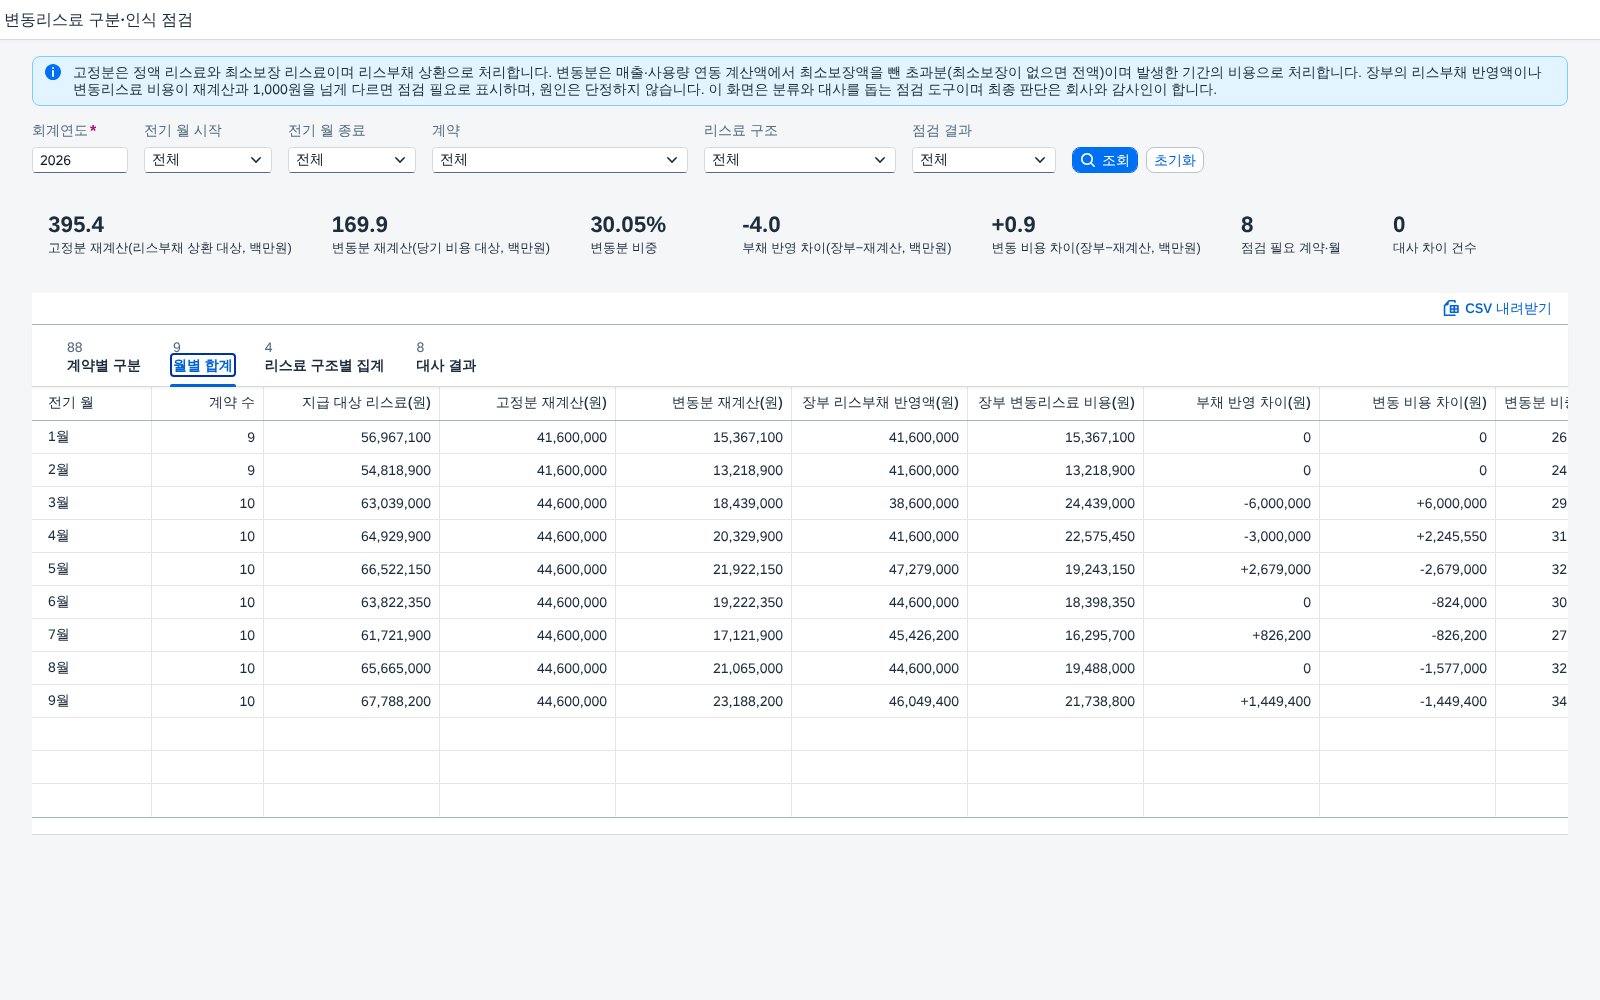This screenshot has height=1000, width=1600.
Task: Select the 1월 row cell
Action: [x=92, y=437]
